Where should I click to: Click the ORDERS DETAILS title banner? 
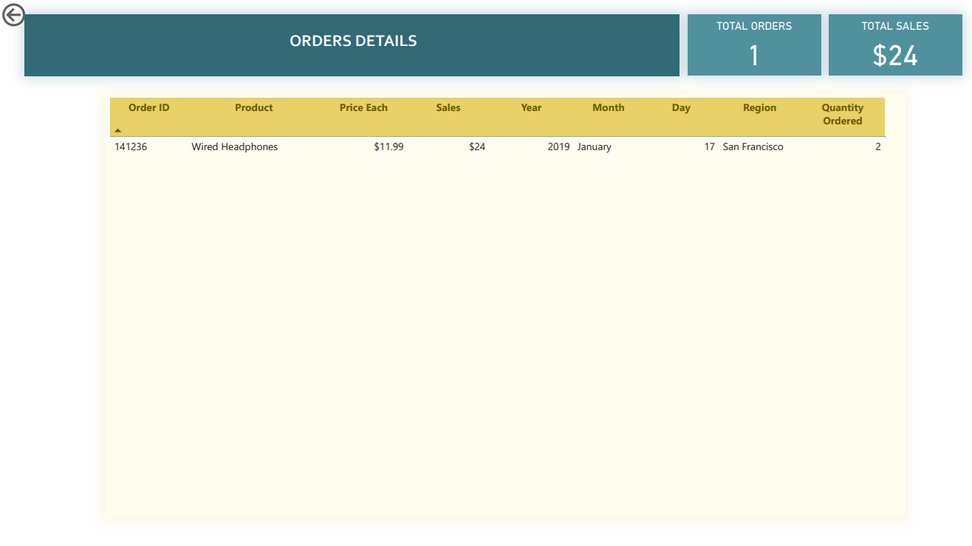click(352, 45)
